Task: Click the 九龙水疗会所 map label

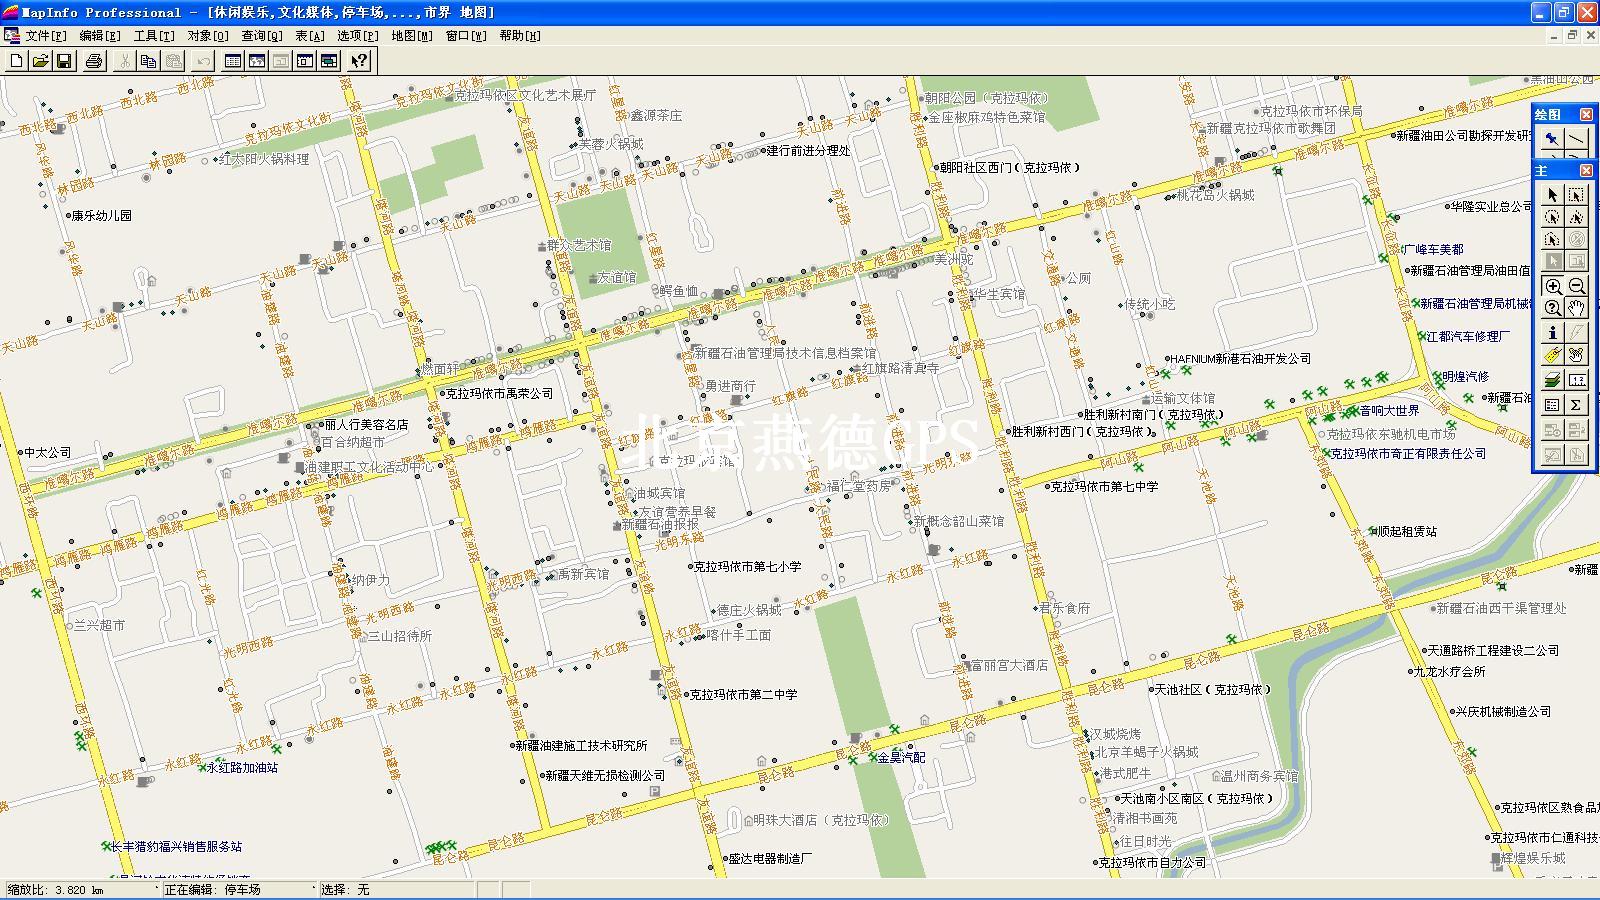Action: click(x=1450, y=672)
